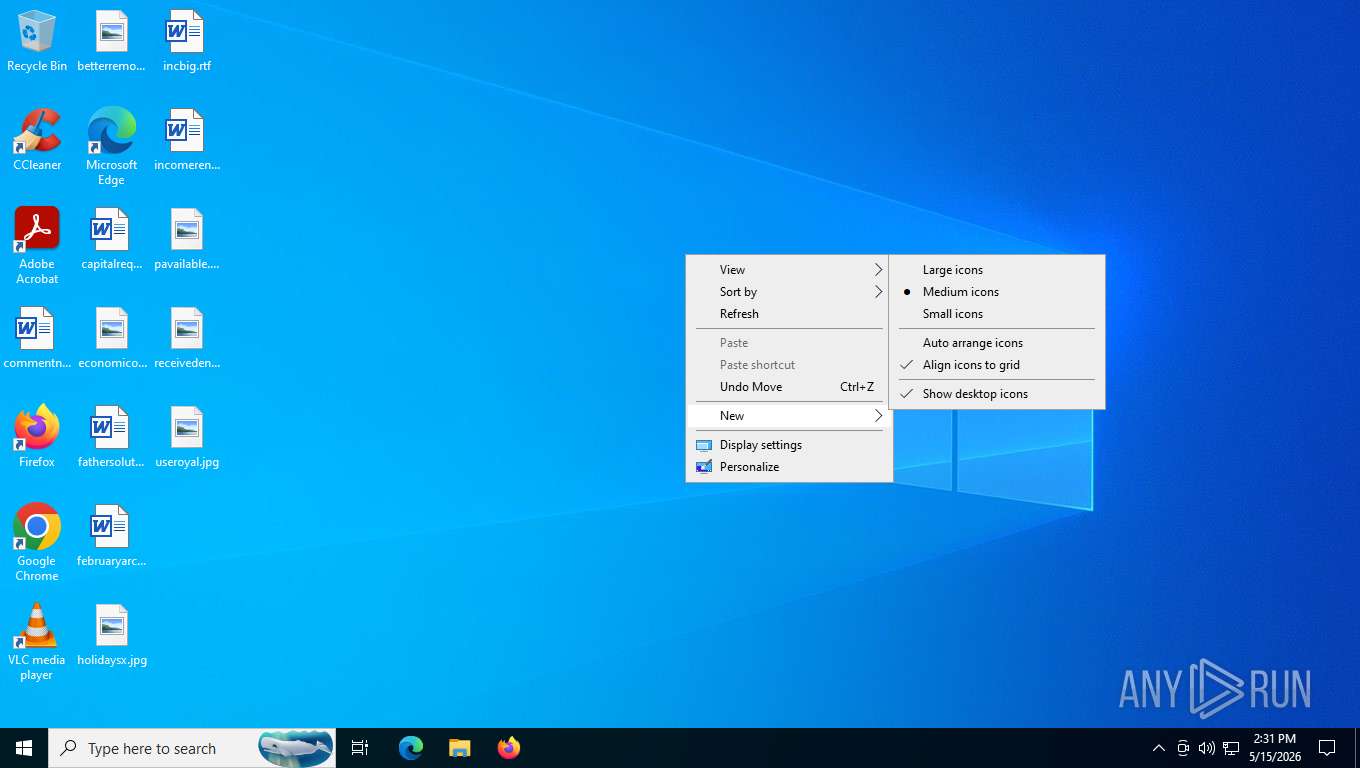Choose Large icons view option
Screen dimensions: 1360x768
pyautogui.click(x=997, y=270)
